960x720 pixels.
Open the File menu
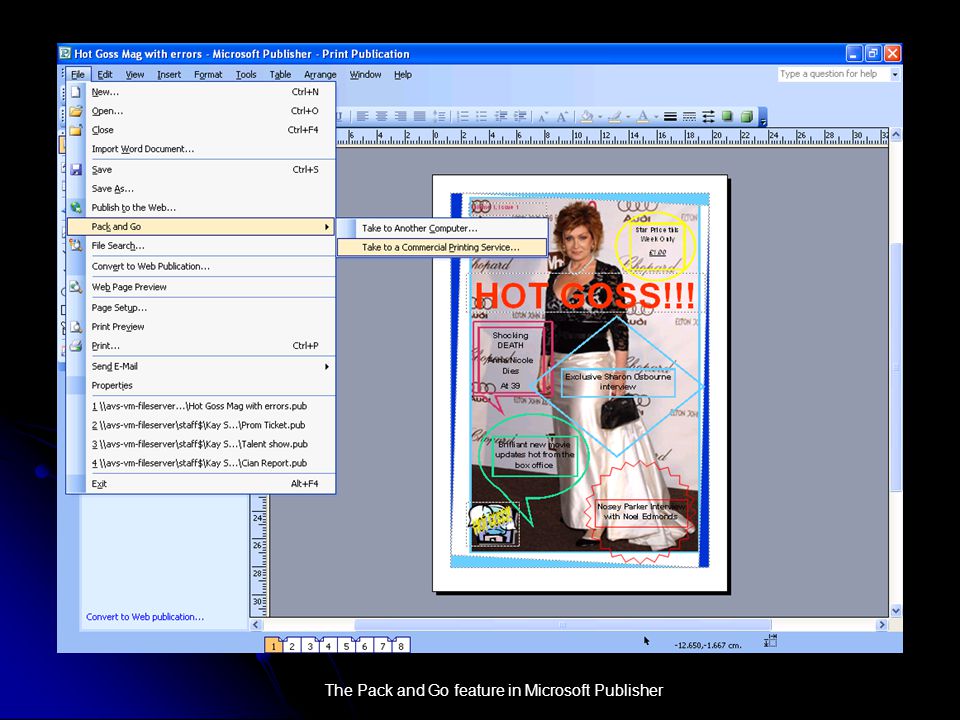tap(77, 75)
